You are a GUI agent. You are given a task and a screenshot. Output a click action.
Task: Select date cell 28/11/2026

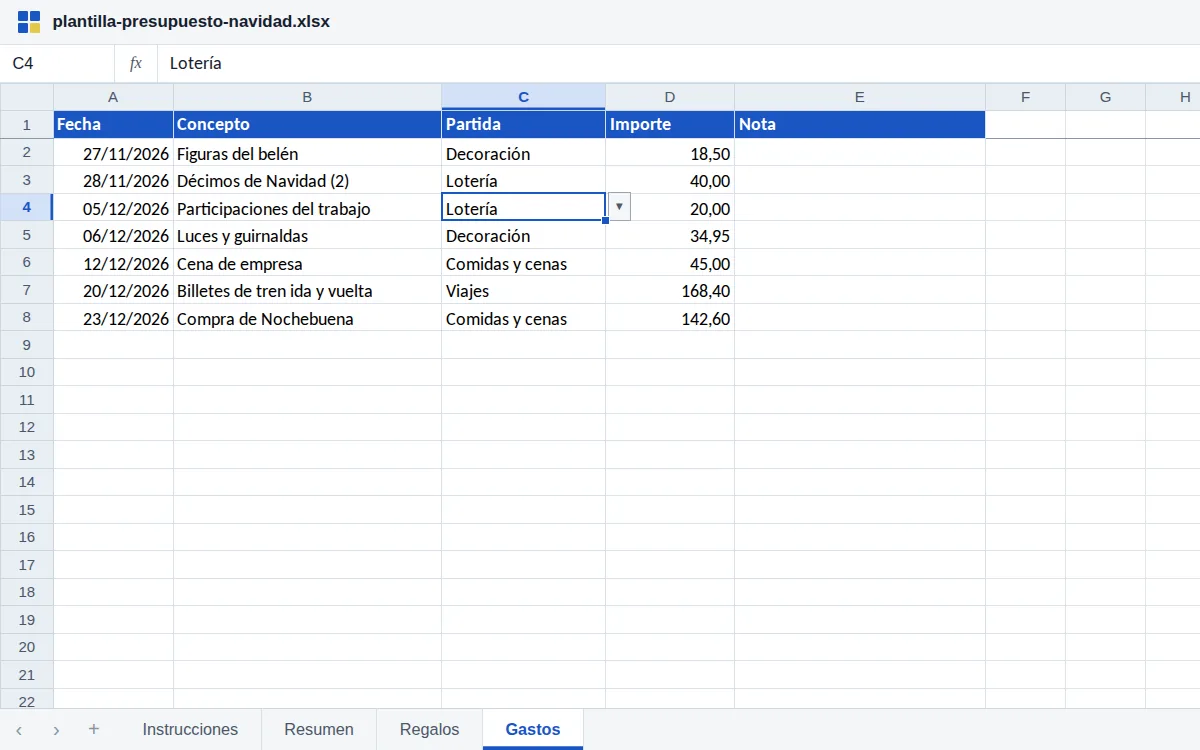[x=113, y=180]
